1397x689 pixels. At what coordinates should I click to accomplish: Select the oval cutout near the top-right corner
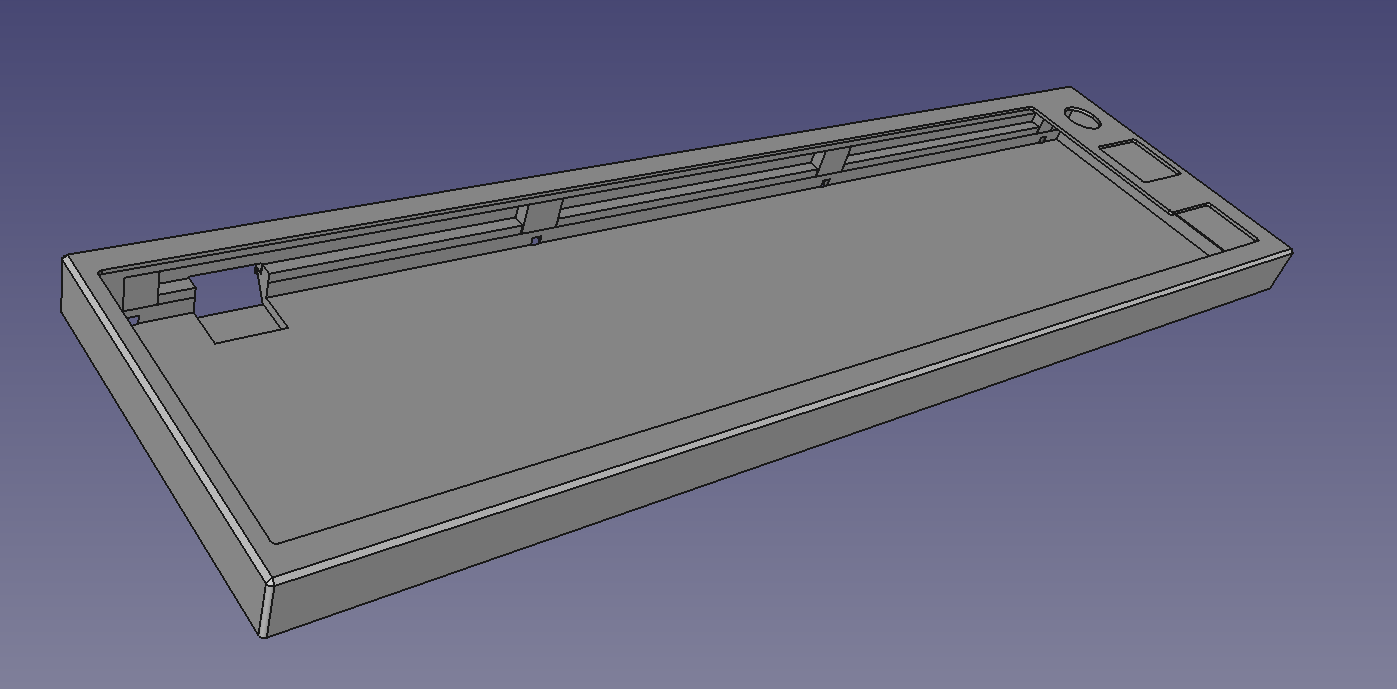1082,115
